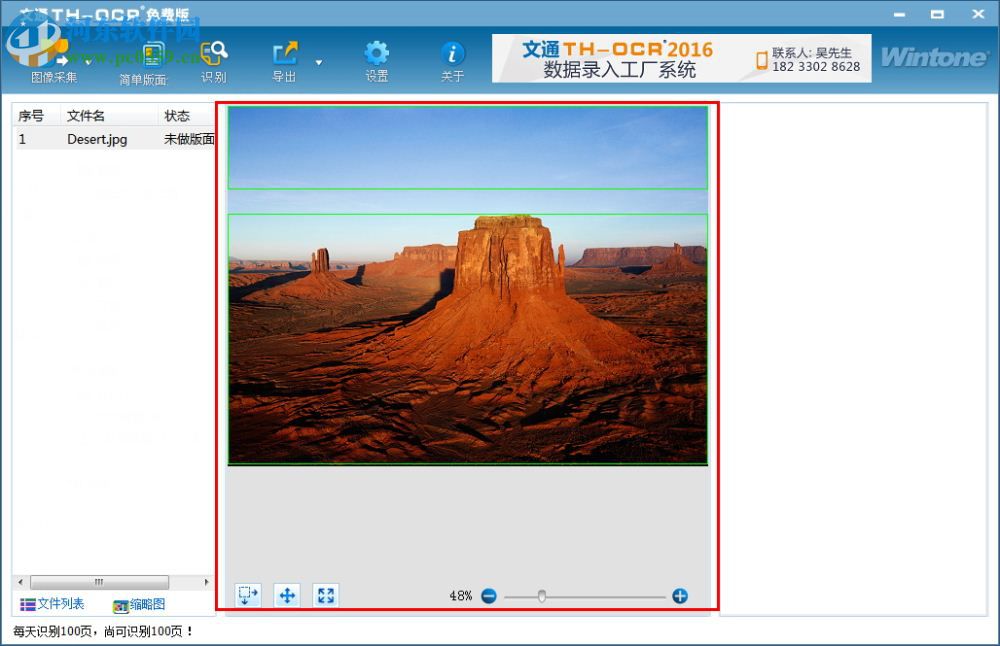Click the horizontal scrollbar under the file list
The height and width of the screenshot is (646, 1000).
(x=100, y=582)
